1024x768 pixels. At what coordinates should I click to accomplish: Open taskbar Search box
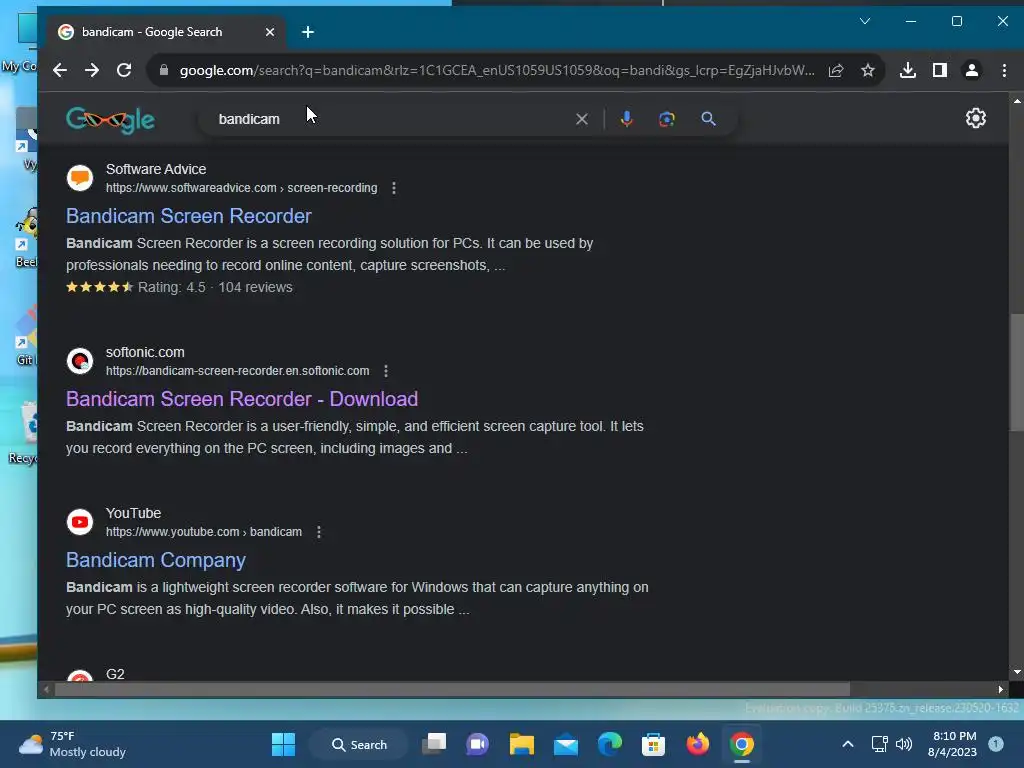(359, 744)
